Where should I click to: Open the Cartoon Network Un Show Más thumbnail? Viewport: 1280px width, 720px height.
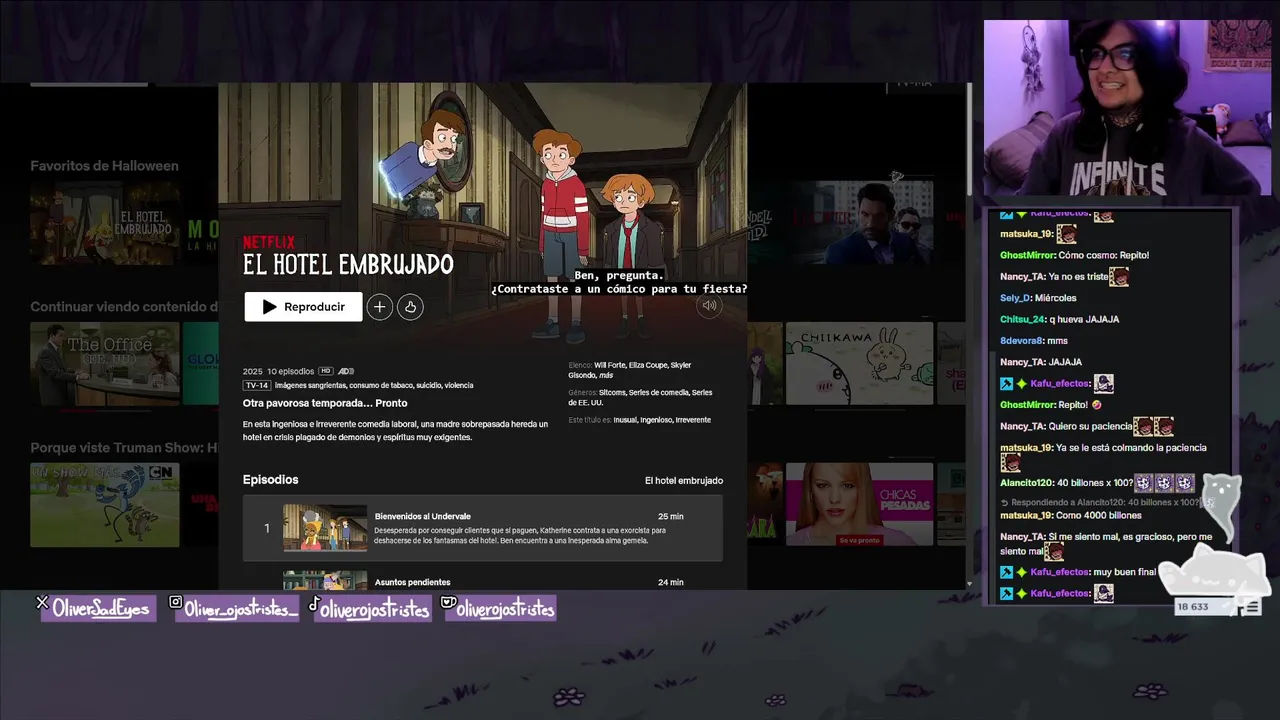point(105,505)
